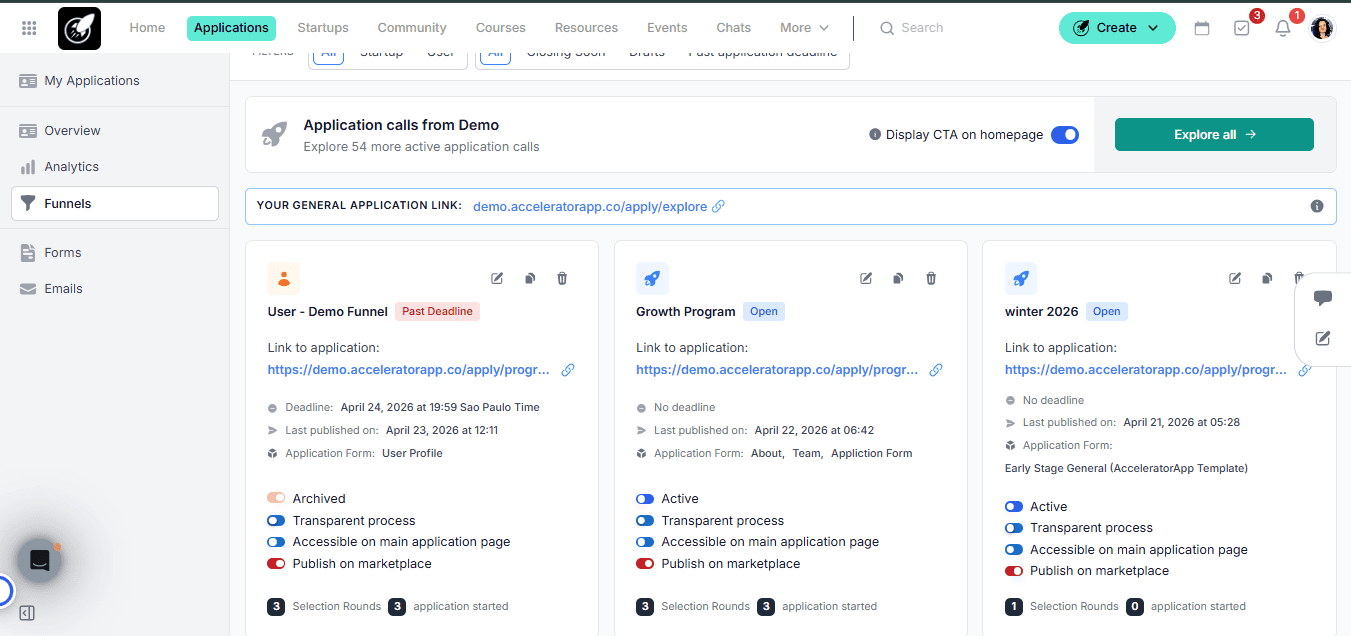Duplicate the Growth Program funnel
1351x636 pixels.
(898, 278)
